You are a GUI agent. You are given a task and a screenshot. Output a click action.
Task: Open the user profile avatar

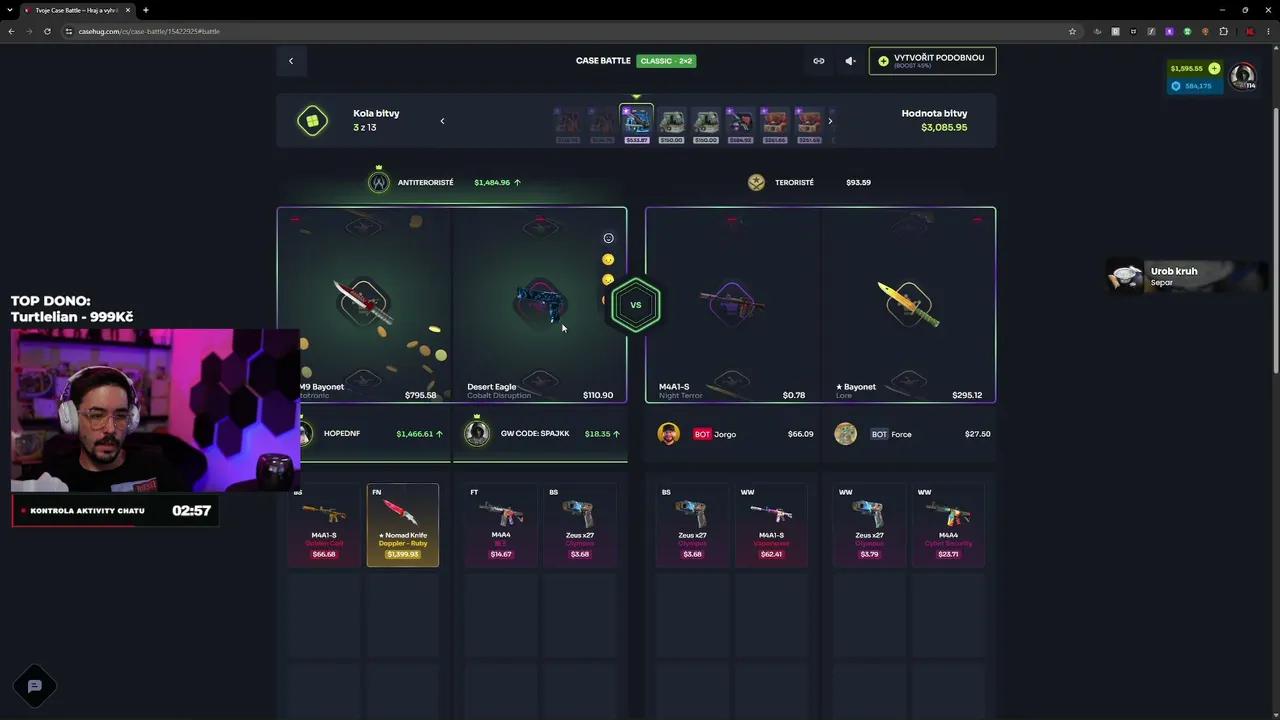[x=1242, y=75]
